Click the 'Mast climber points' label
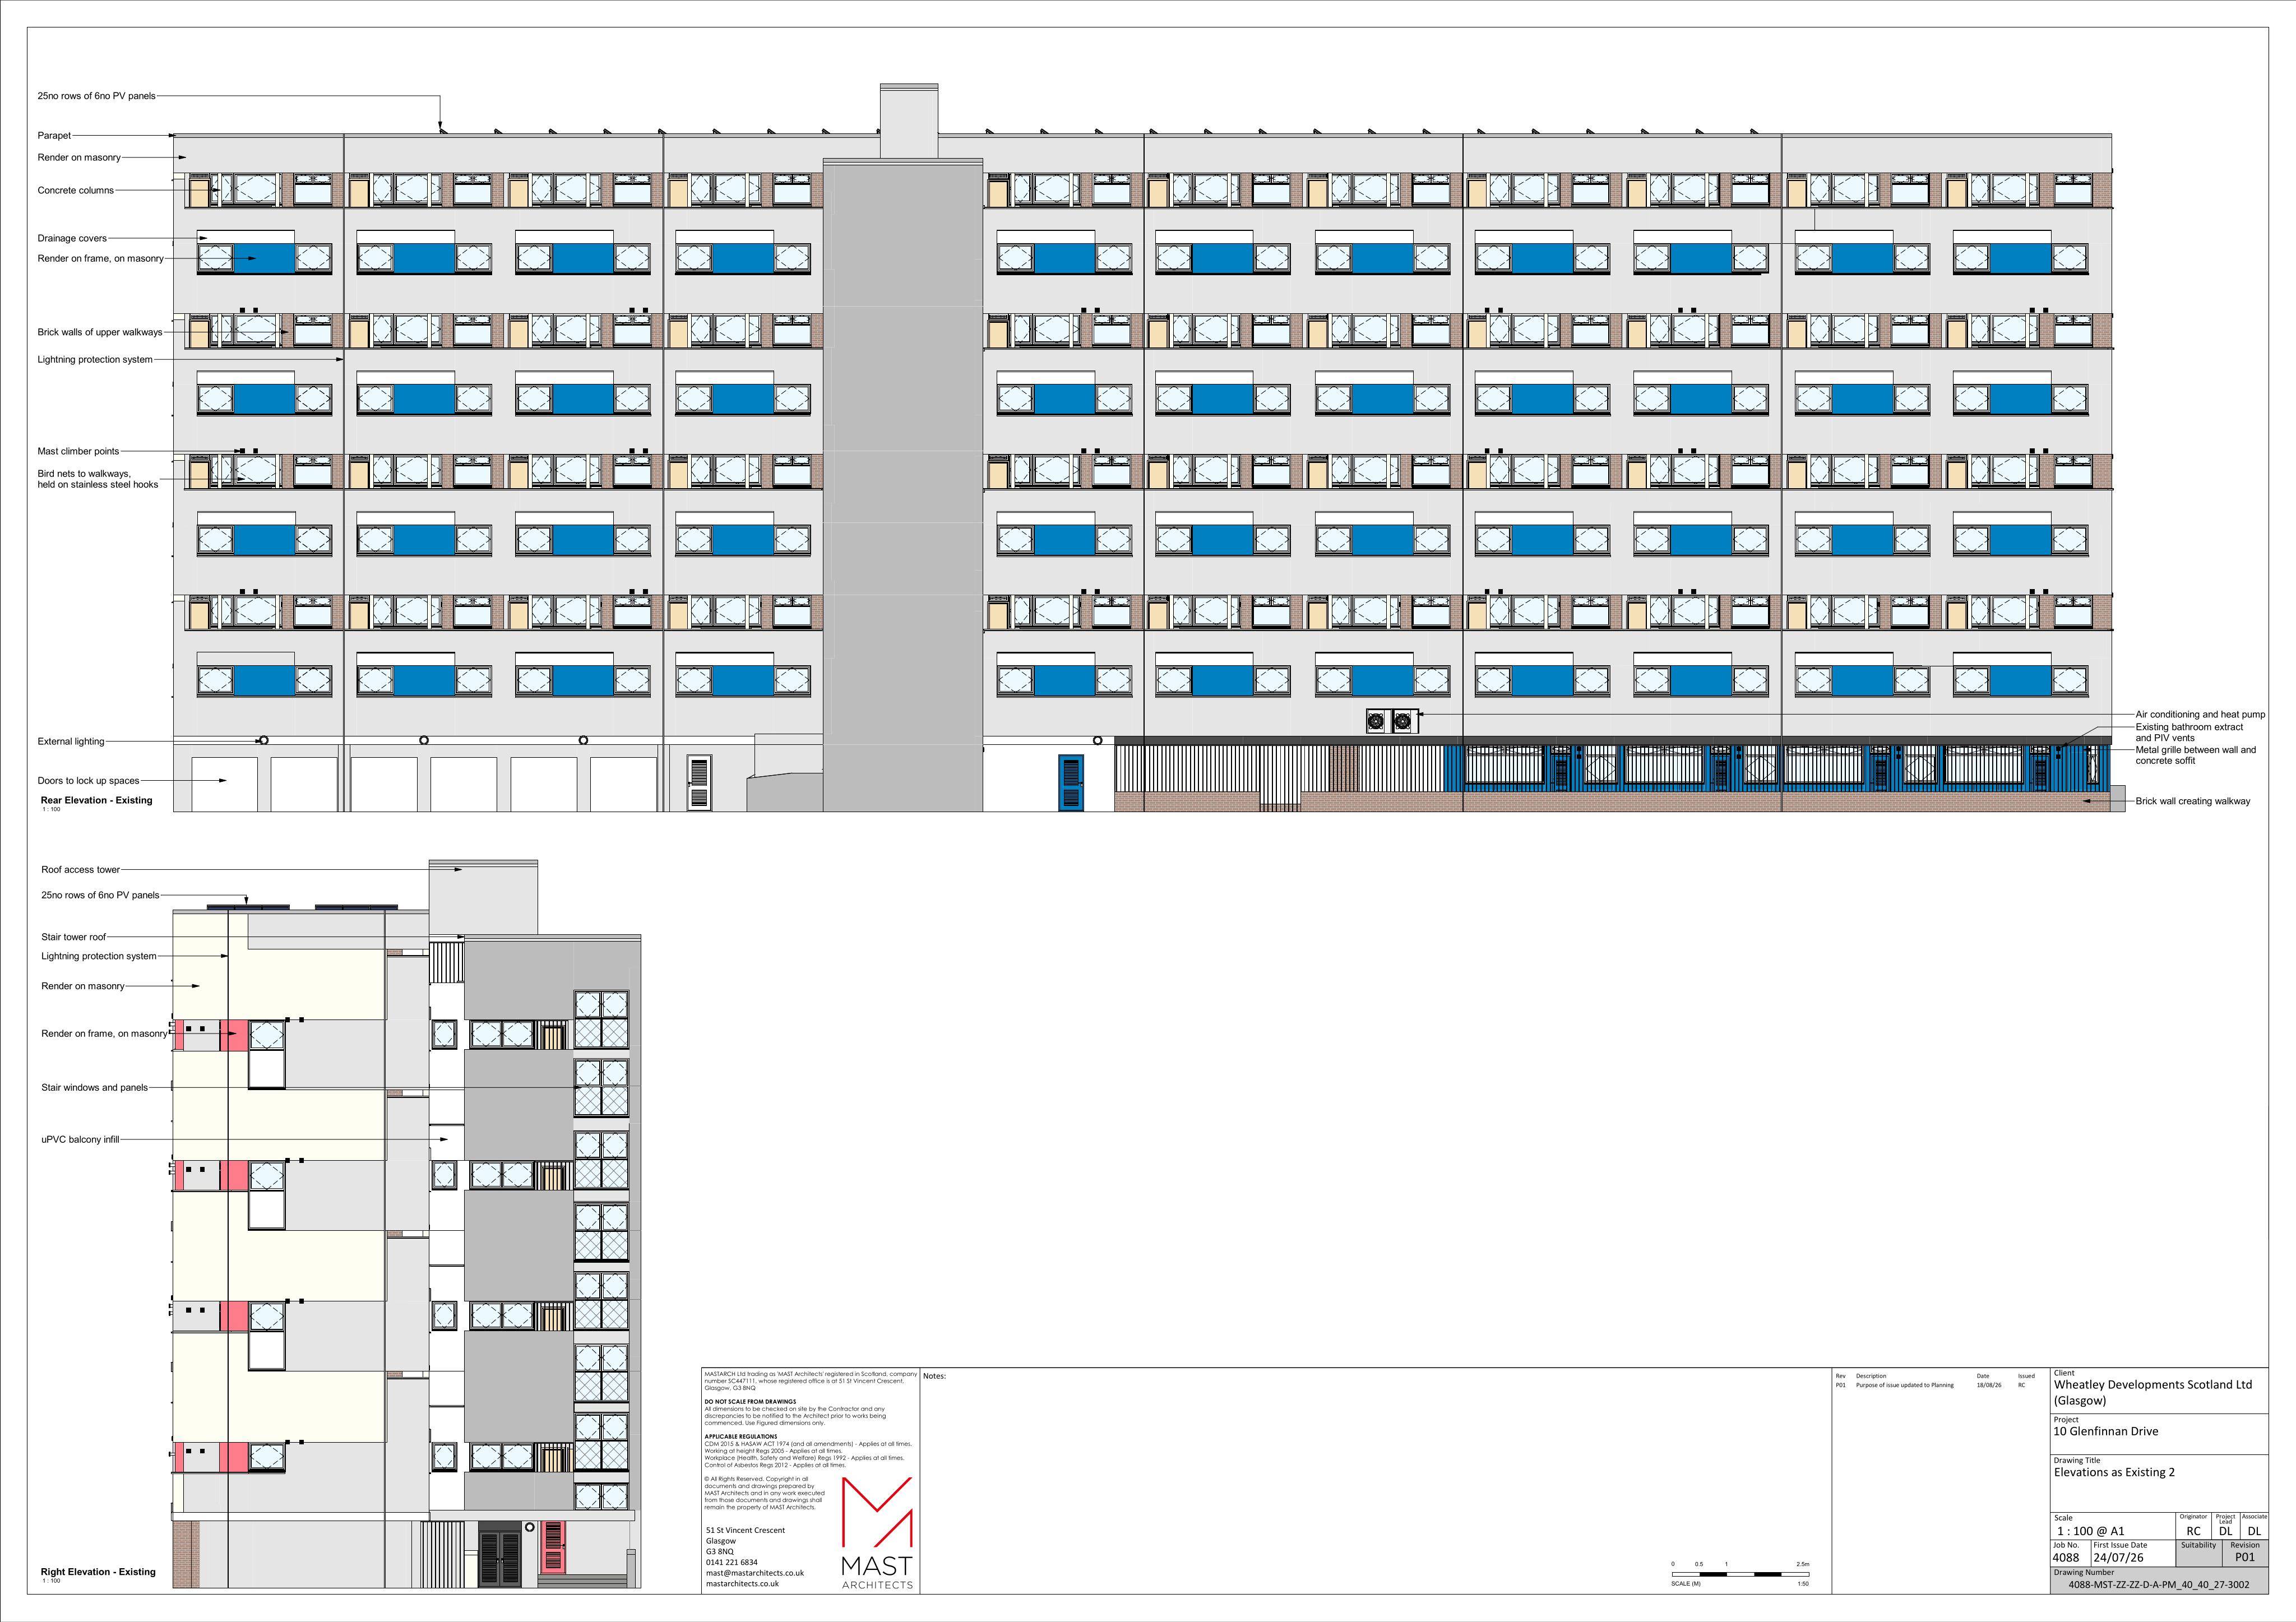The image size is (2296, 1622). [78, 451]
